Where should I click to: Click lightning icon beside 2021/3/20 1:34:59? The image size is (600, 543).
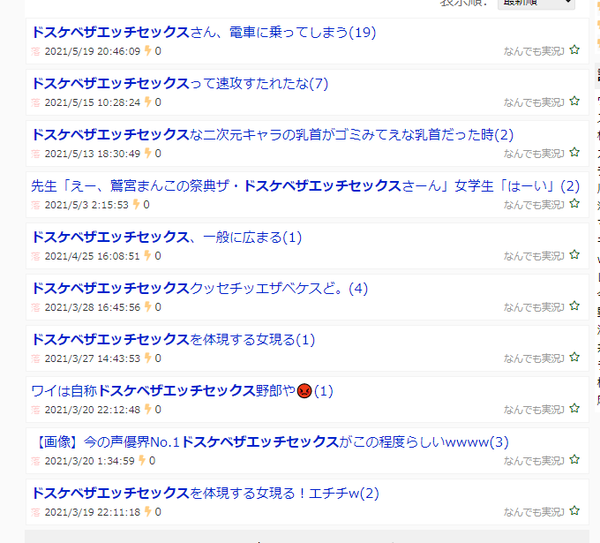point(142,461)
